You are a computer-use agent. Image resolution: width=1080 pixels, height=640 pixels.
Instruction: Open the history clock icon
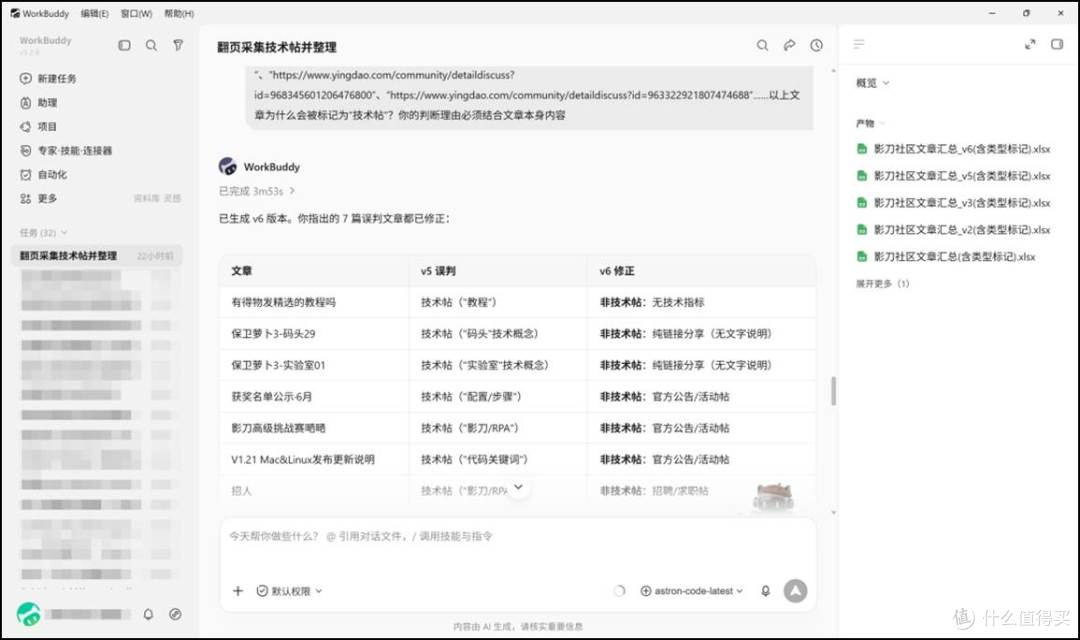[x=816, y=45]
